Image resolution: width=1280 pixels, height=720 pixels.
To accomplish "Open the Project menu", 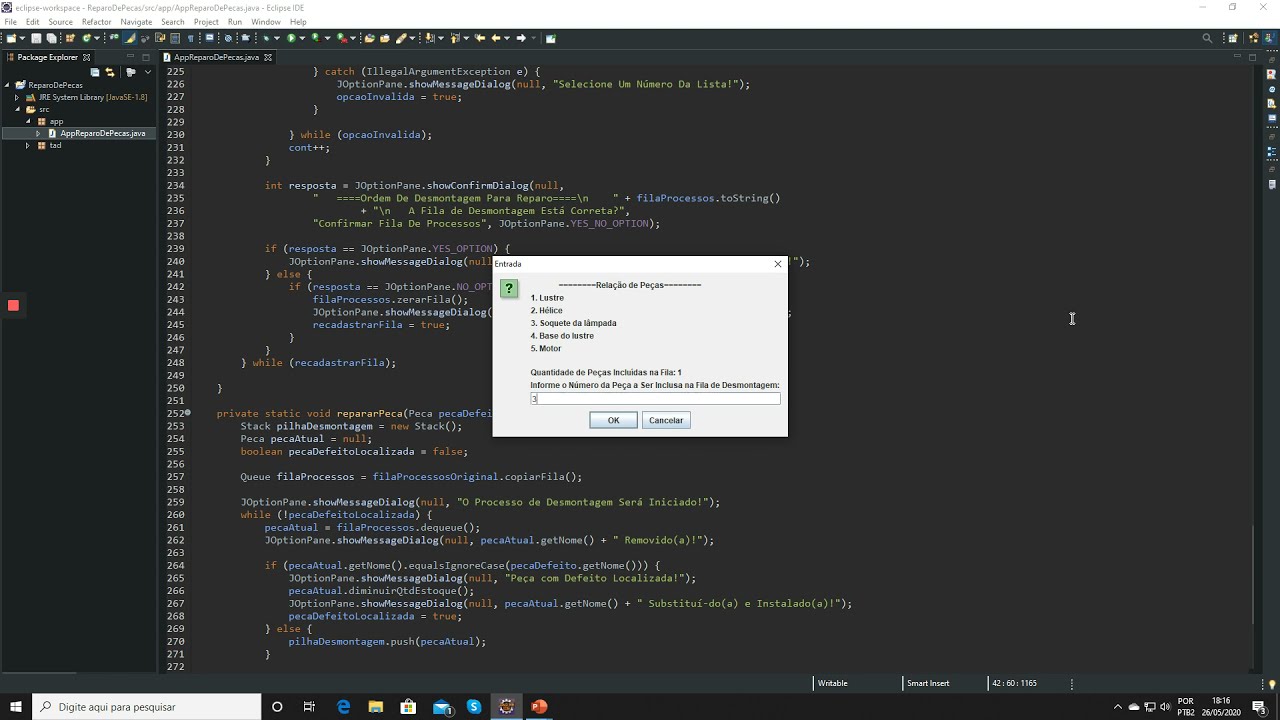I will coord(206,21).
